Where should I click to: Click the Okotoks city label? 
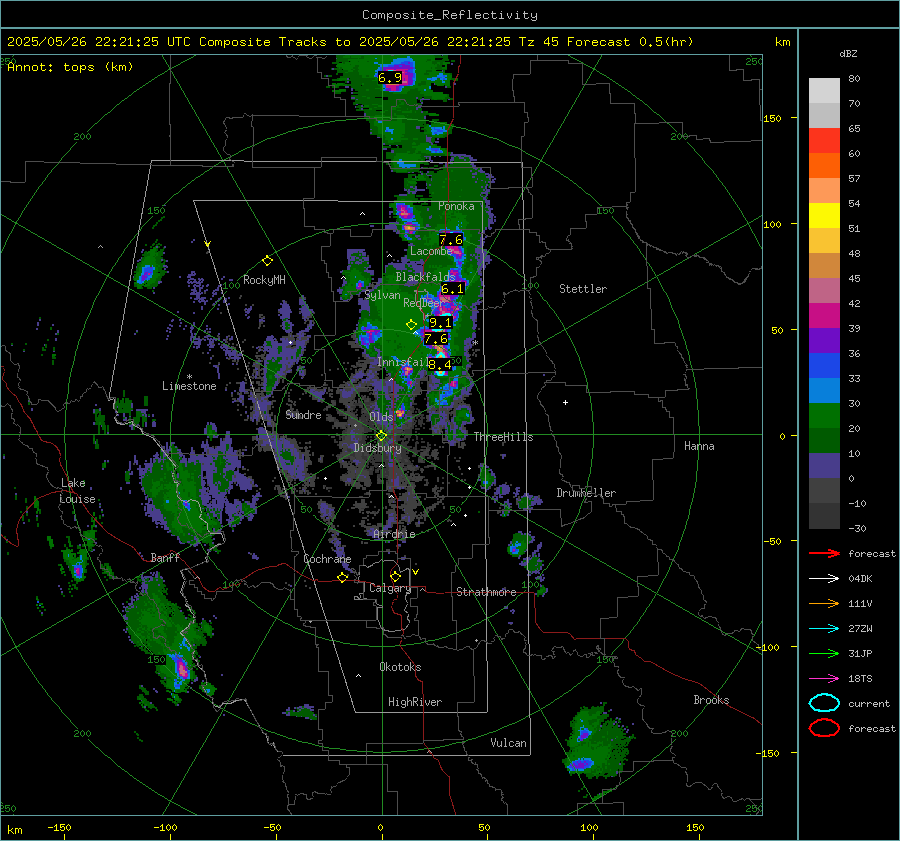400,667
